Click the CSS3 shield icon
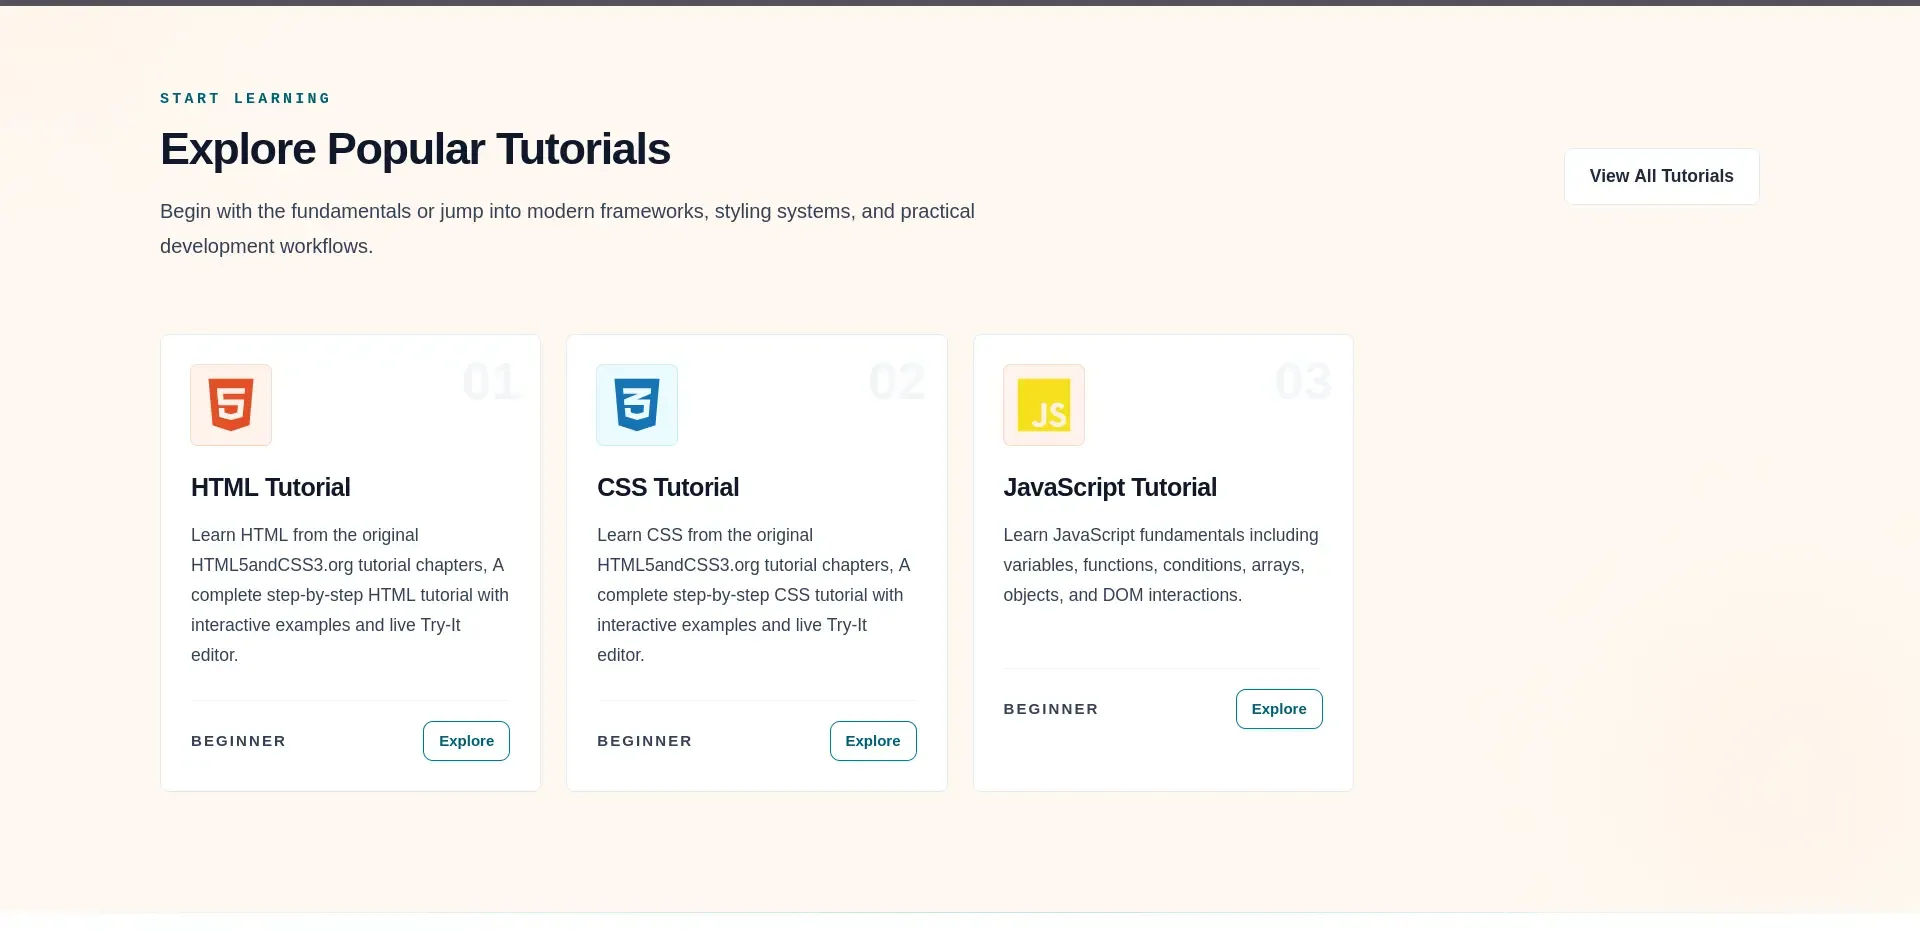This screenshot has width=1920, height=940. tap(637, 405)
